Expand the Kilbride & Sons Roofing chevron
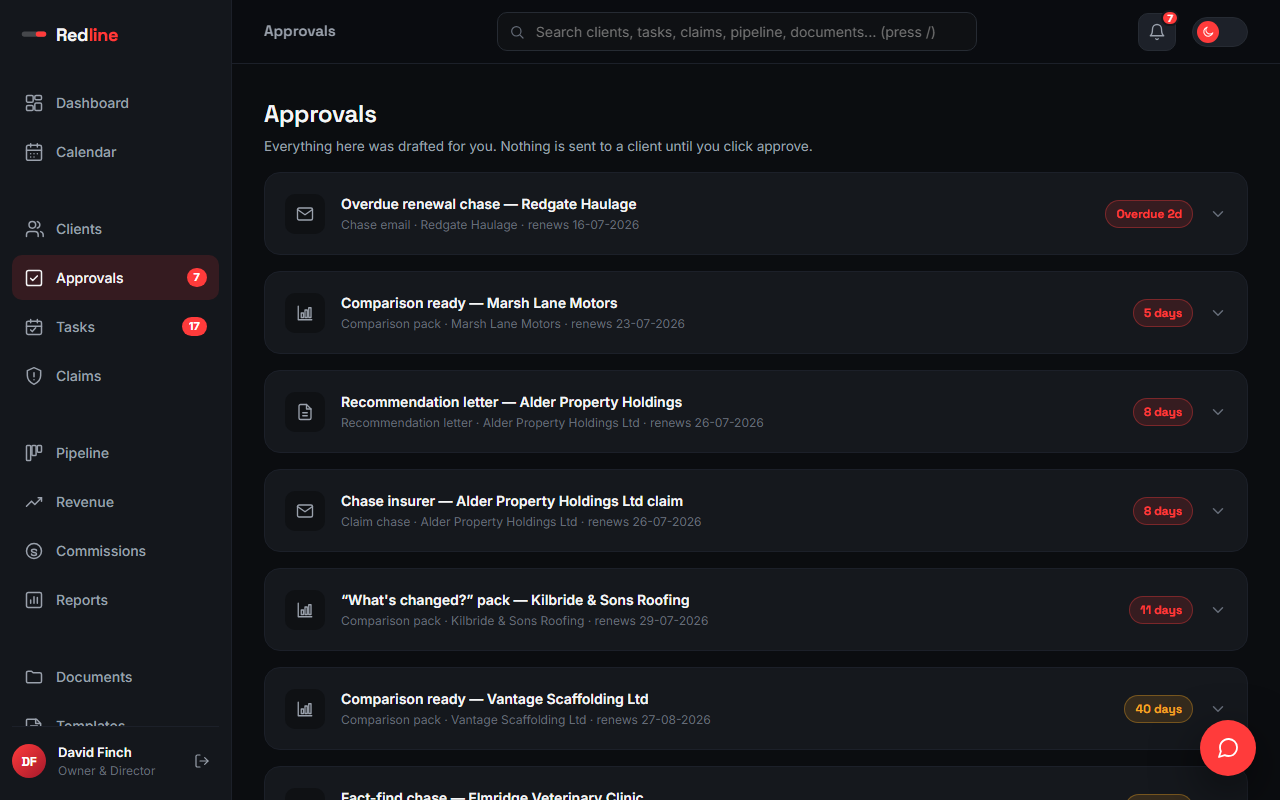Image resolution: width=1280 pixels, height=800 pixels. click(1218, 610)
